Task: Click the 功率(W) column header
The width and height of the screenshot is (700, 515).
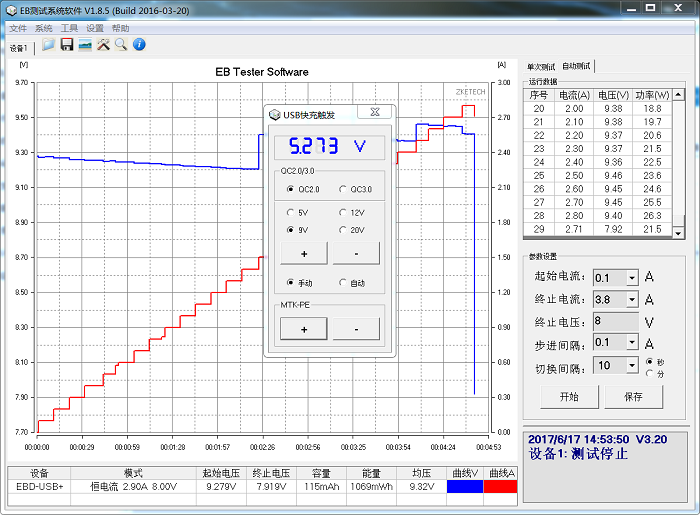Action: coord(652,95)
